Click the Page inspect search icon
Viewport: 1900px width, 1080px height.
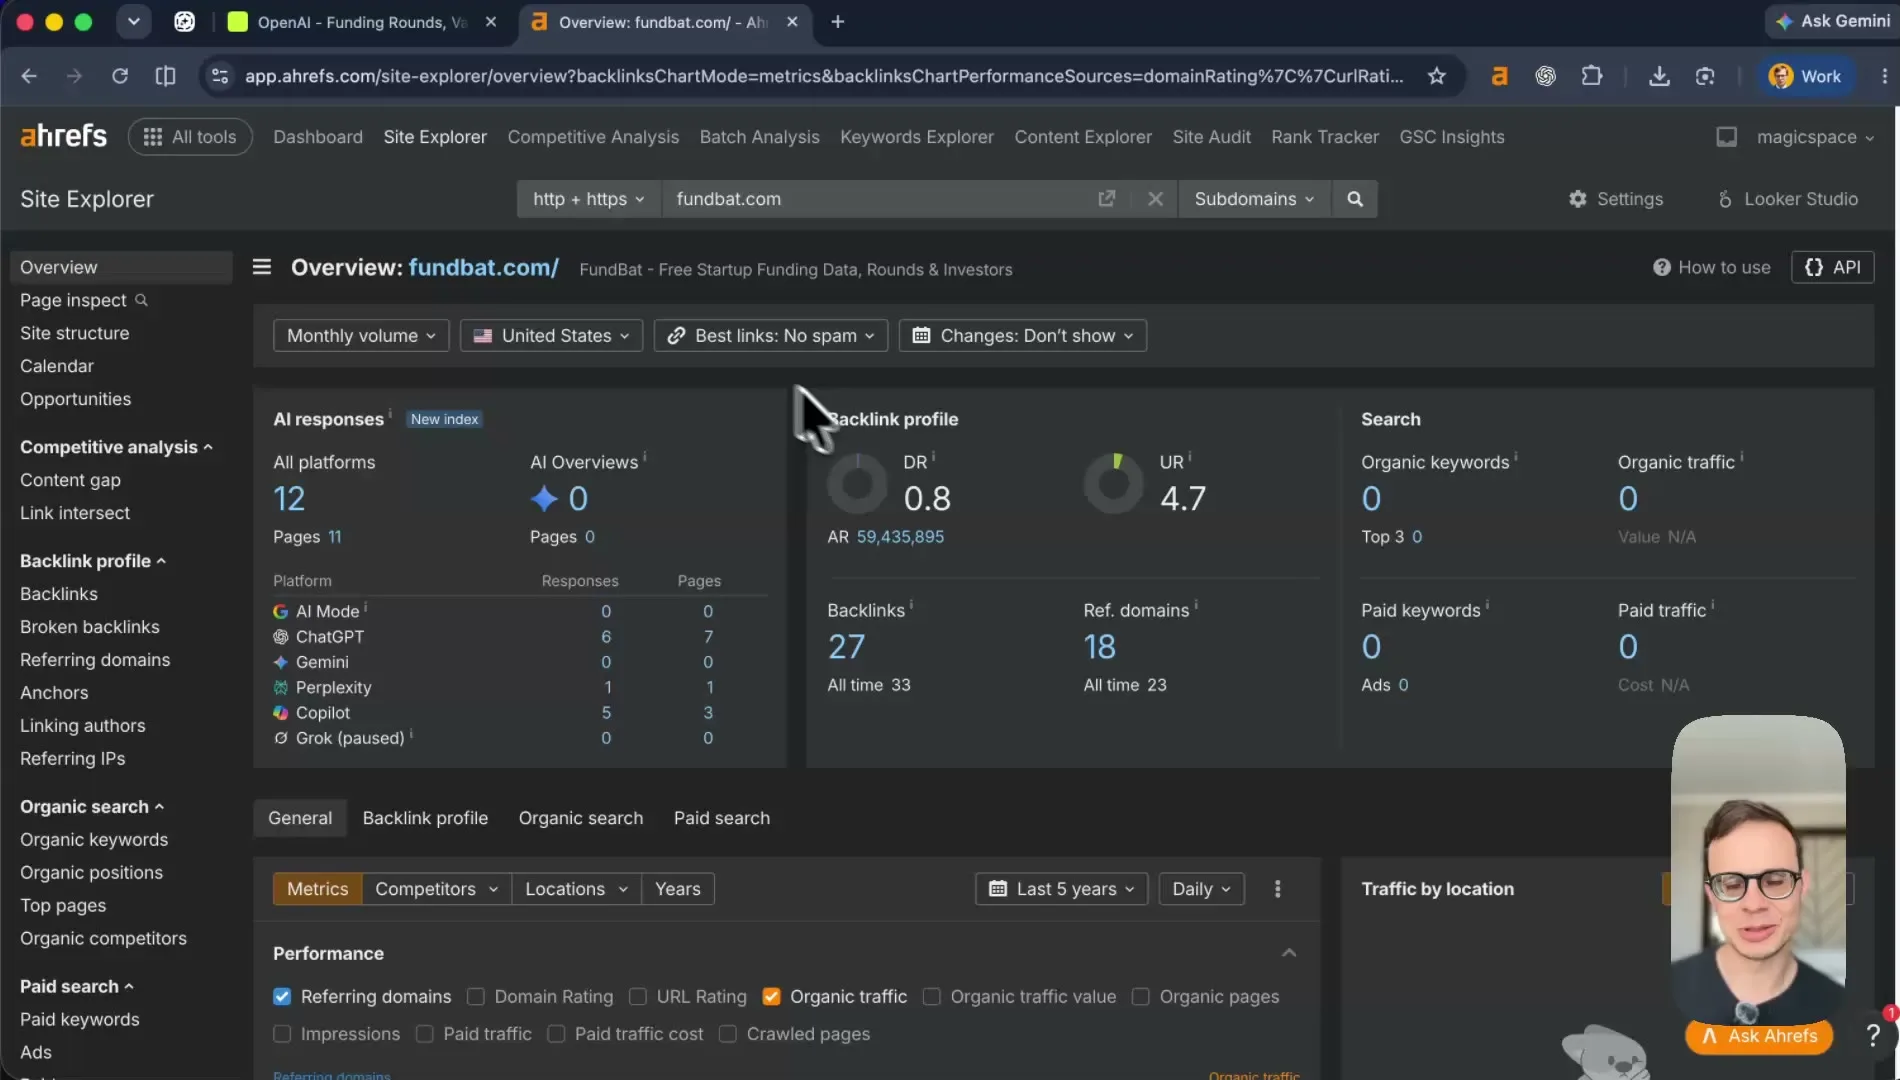[141, 300]
